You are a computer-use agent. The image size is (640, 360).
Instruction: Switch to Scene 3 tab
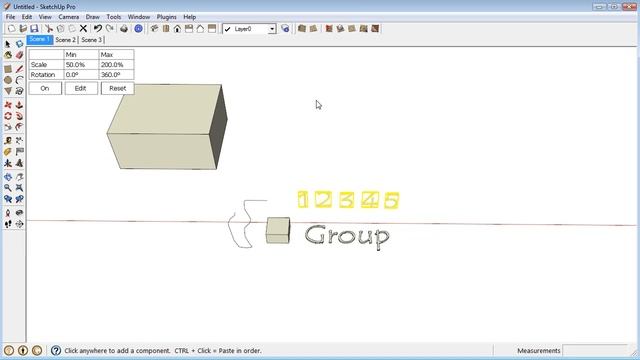click(91, 40)
